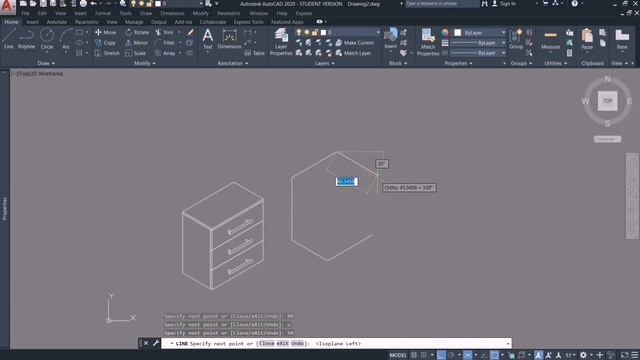Toggle object snap in status bar
The image size is (640, 360).
tap(494, 355)
